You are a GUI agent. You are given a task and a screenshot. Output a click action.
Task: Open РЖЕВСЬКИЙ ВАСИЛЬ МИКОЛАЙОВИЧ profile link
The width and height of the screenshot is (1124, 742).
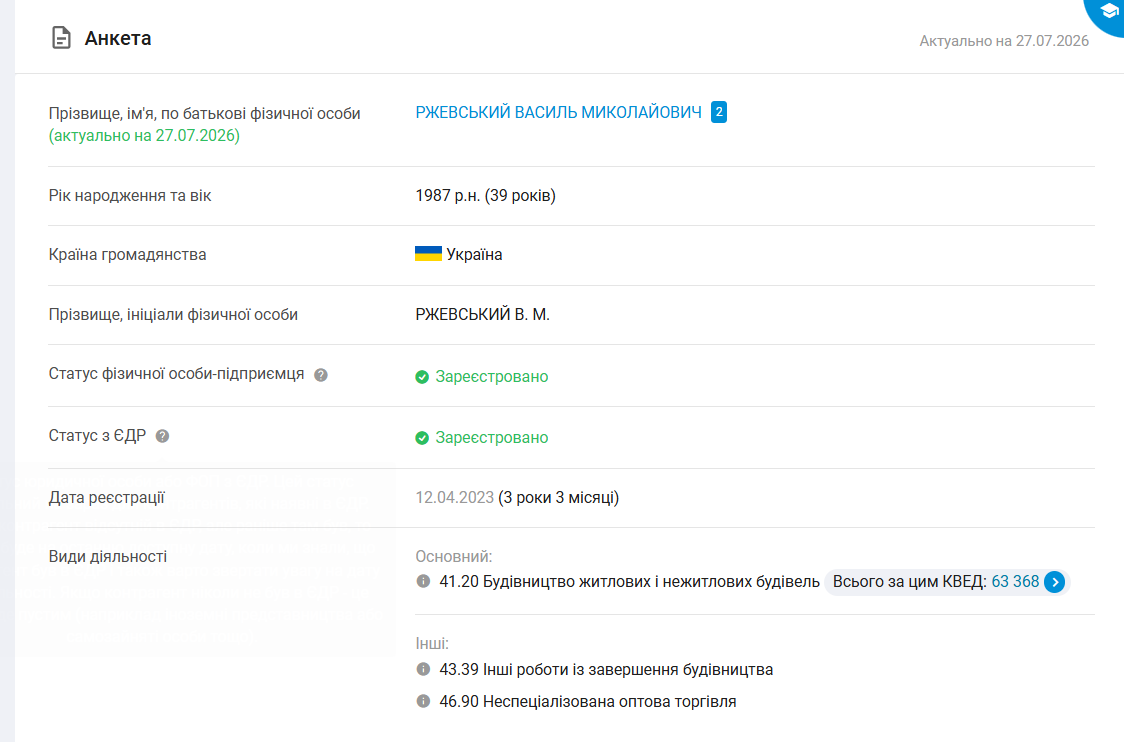pos(558,113)
